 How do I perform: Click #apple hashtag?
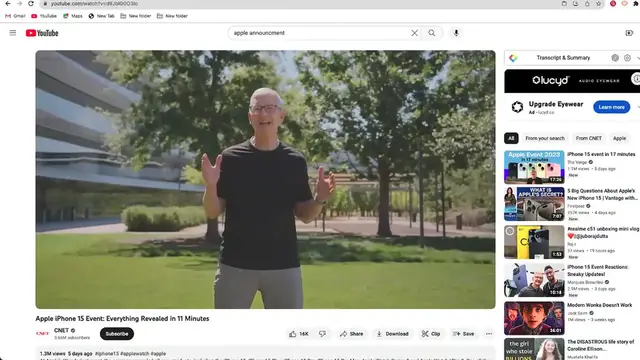point(158,353)
